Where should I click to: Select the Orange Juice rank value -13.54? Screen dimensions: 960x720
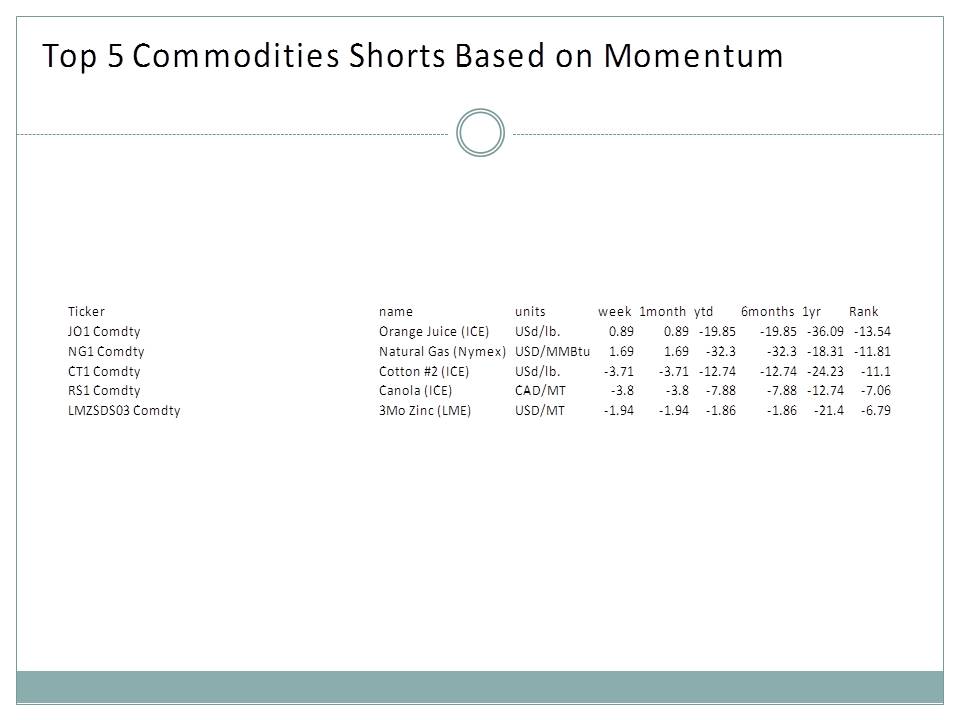click(x=872, y=332)
